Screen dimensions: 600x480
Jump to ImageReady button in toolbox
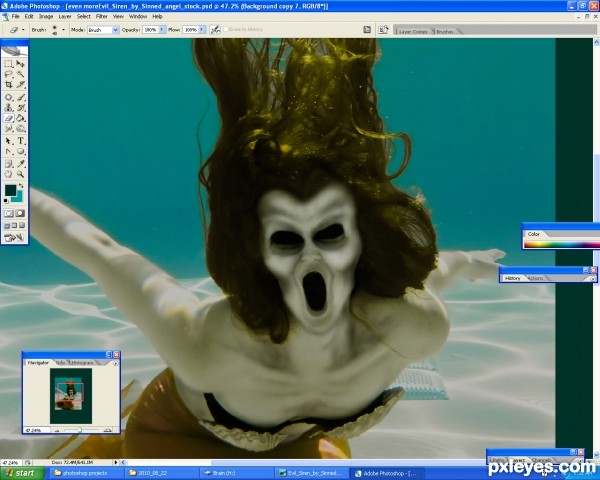click(14, 238)
